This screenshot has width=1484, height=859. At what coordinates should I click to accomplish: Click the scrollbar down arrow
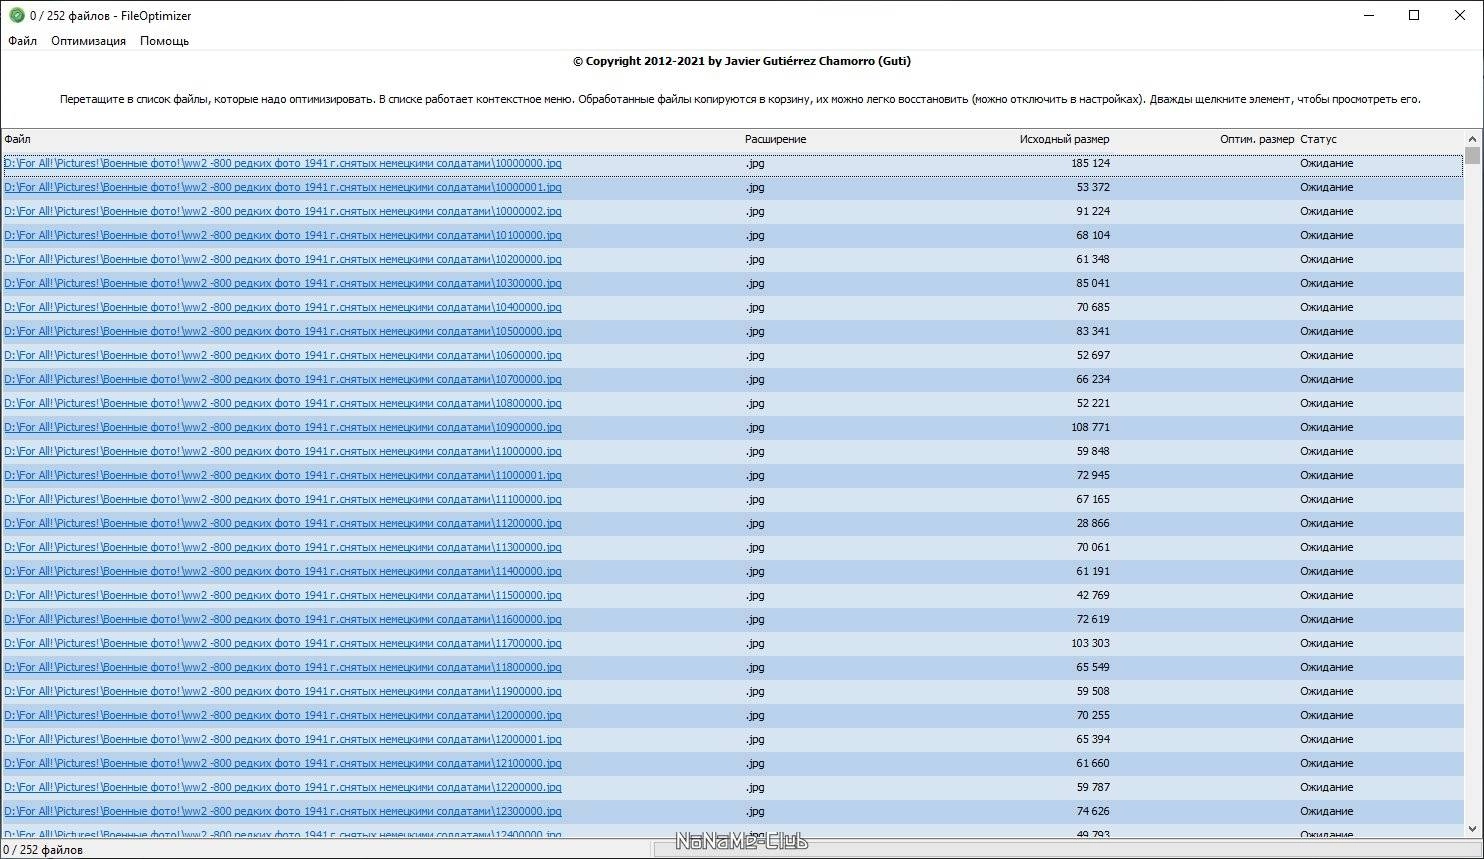pyautogui.click(x=1472, y=829)
